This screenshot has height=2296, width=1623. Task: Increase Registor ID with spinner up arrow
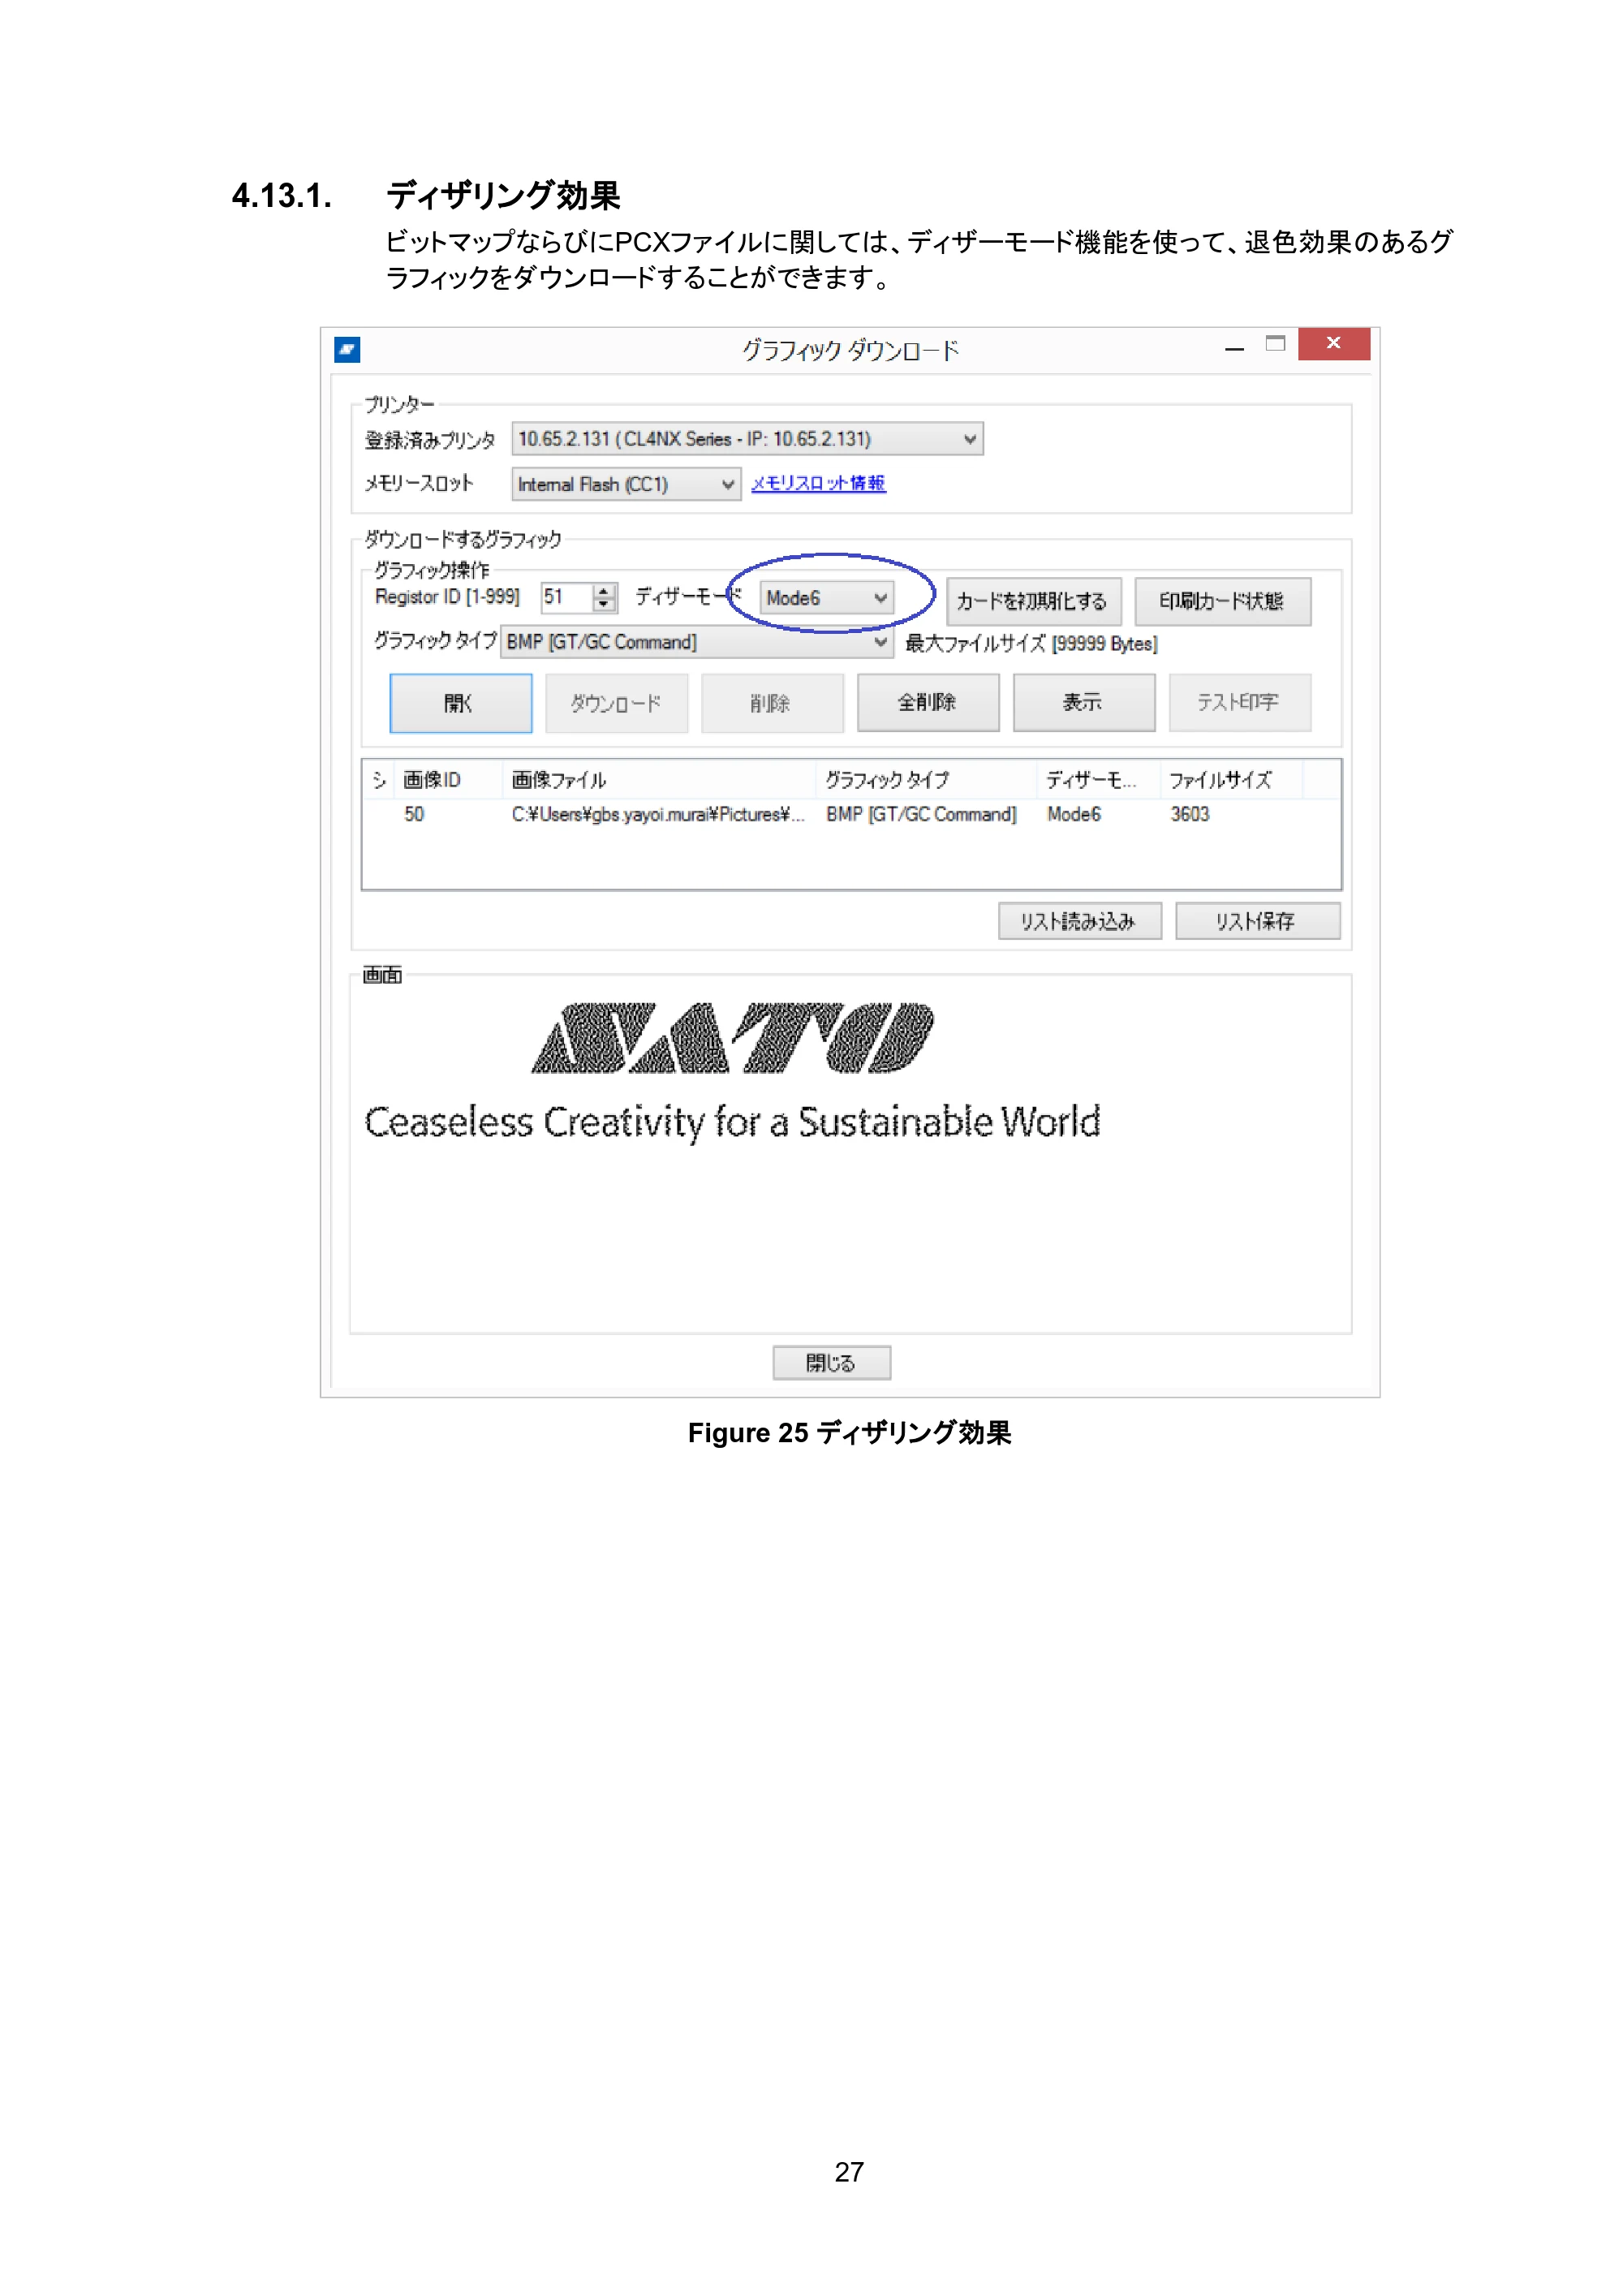click(603, 591)
